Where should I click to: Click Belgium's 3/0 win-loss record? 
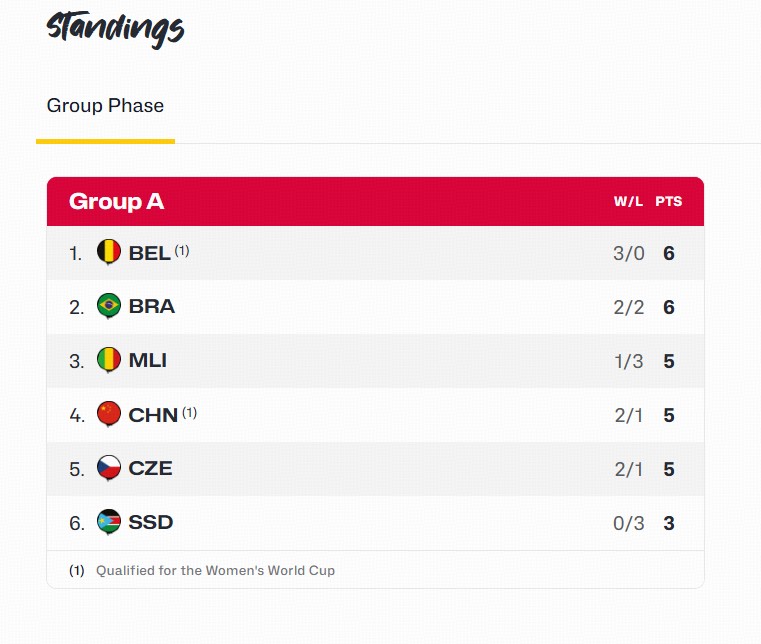tap(629, 254)
